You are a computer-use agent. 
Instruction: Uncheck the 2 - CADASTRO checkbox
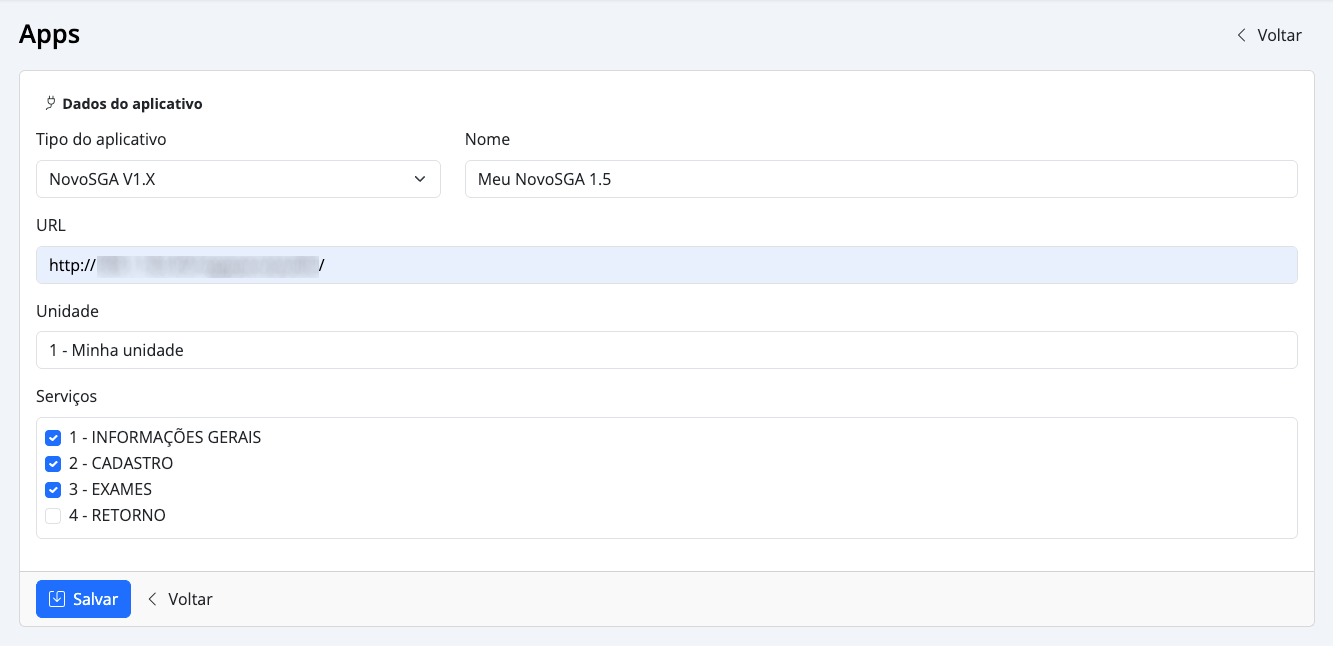tap(53, 464)
